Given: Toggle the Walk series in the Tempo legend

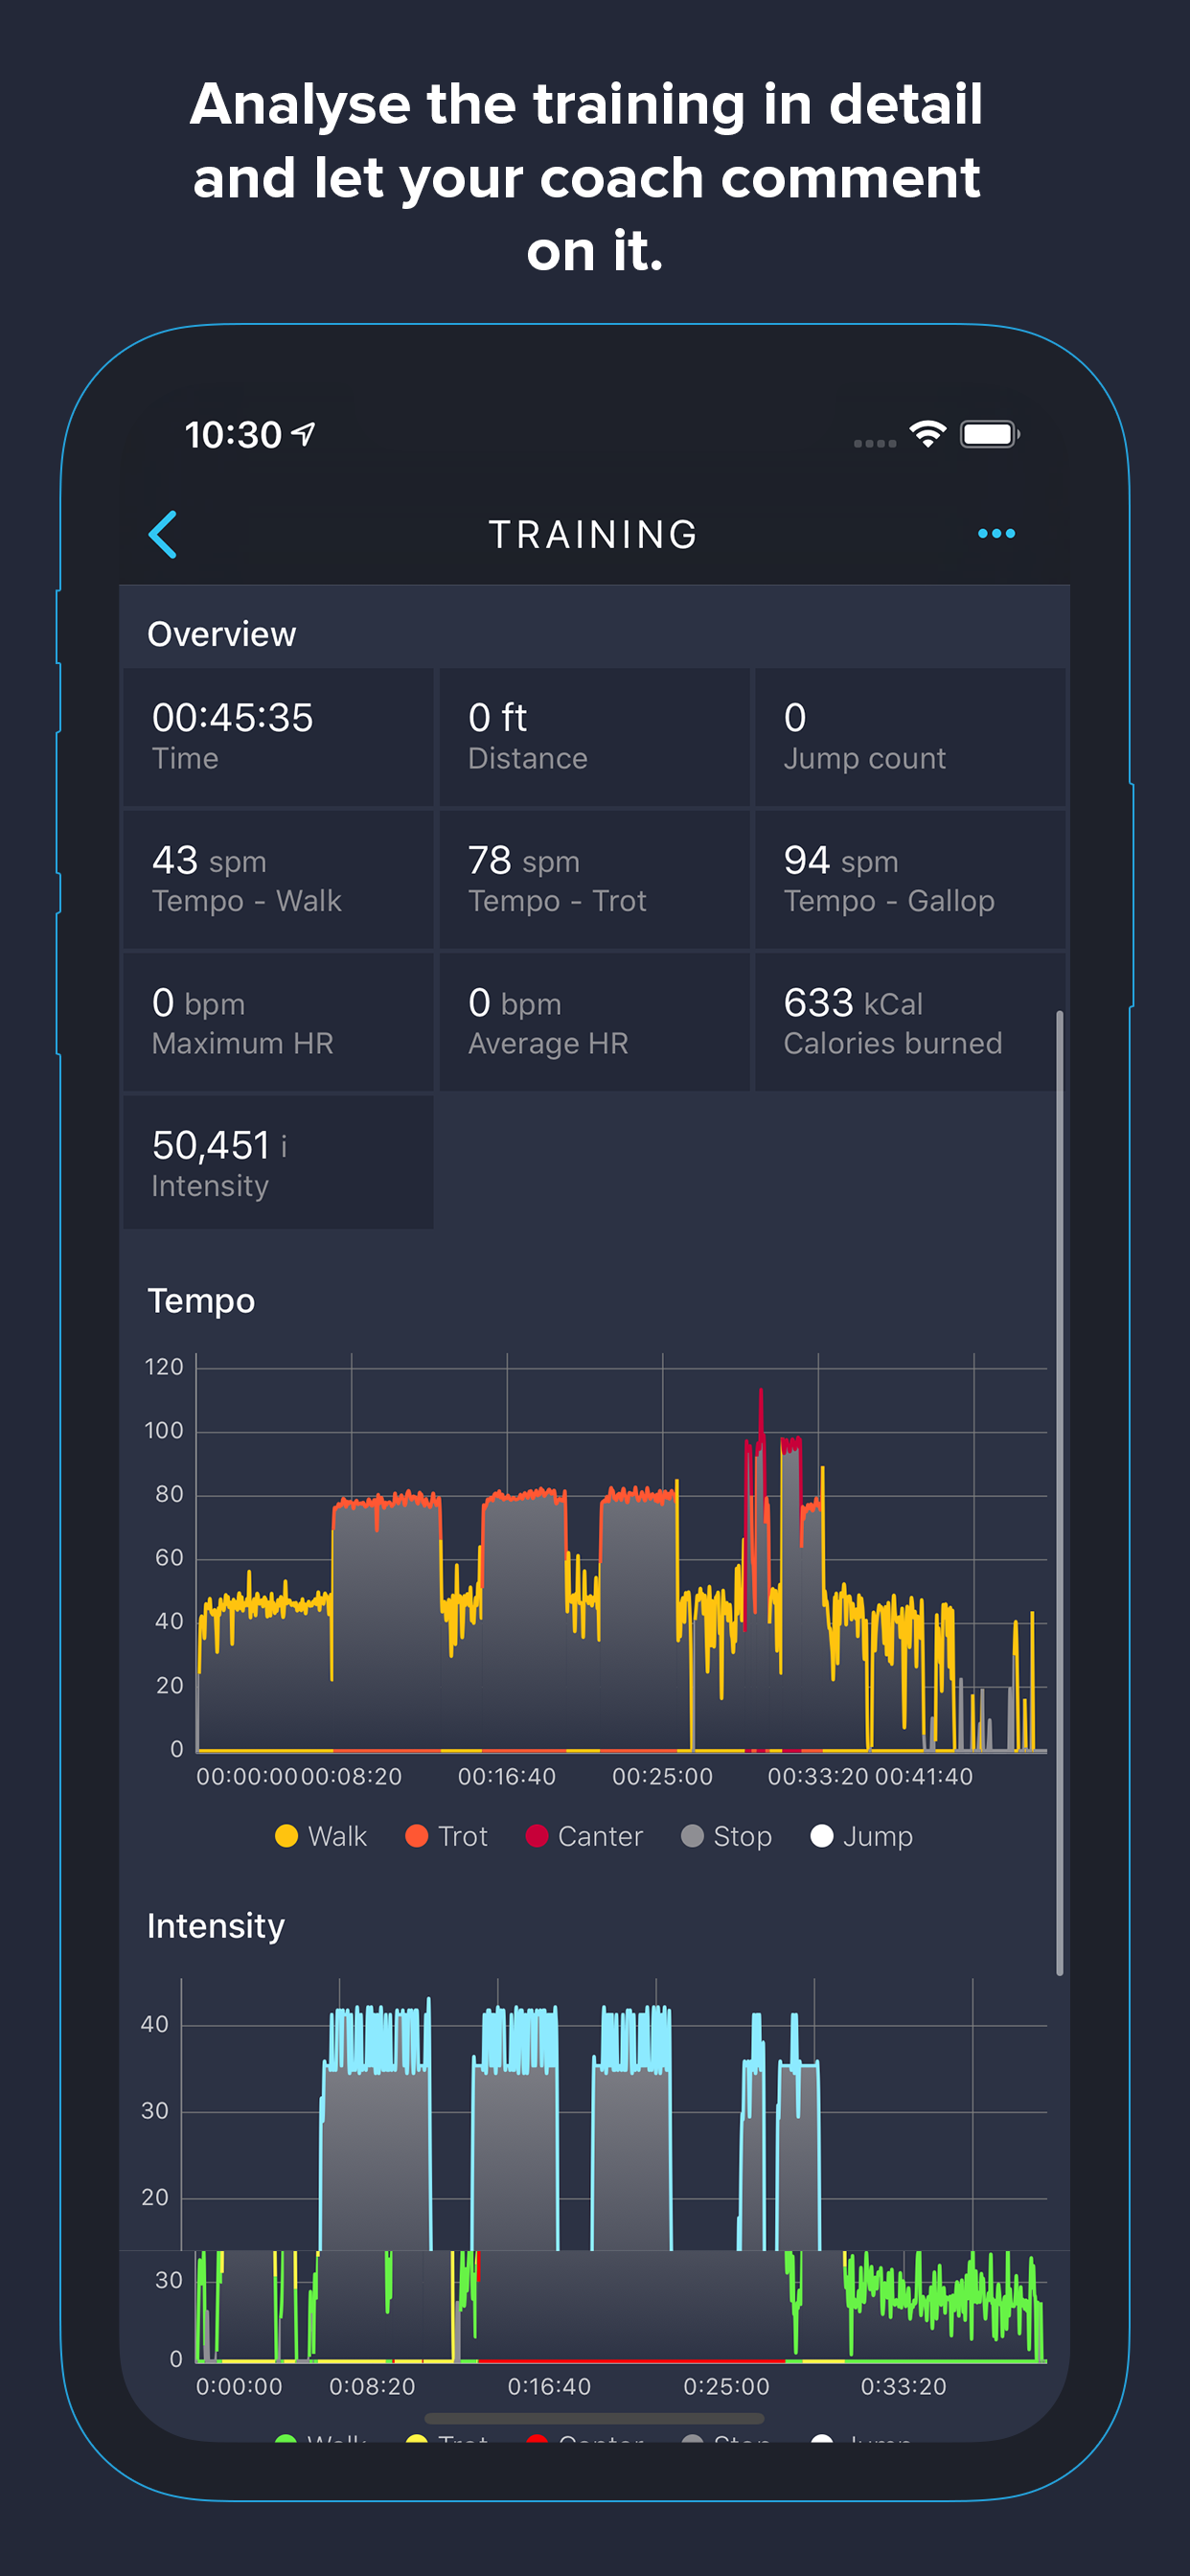Looking at the screenshot, I should click(x=321, y=1836).
